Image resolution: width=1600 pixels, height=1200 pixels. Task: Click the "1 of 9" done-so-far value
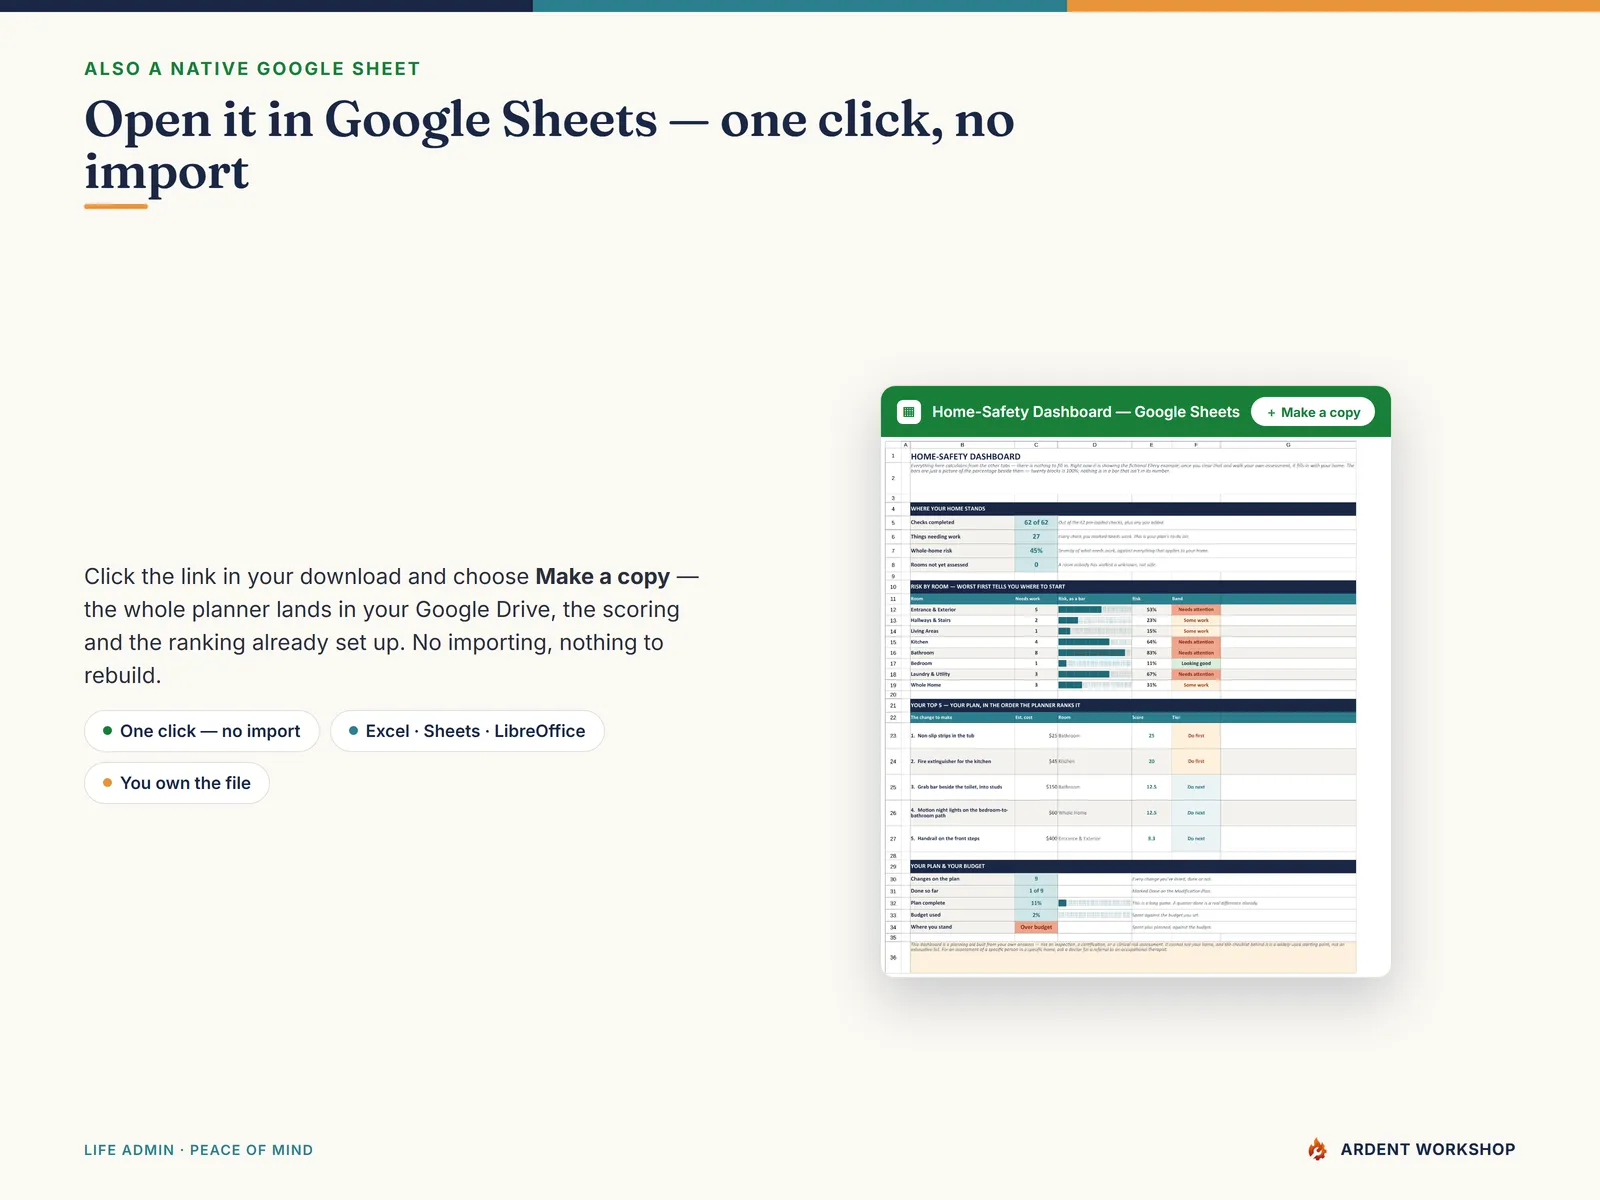point(1036,891)
